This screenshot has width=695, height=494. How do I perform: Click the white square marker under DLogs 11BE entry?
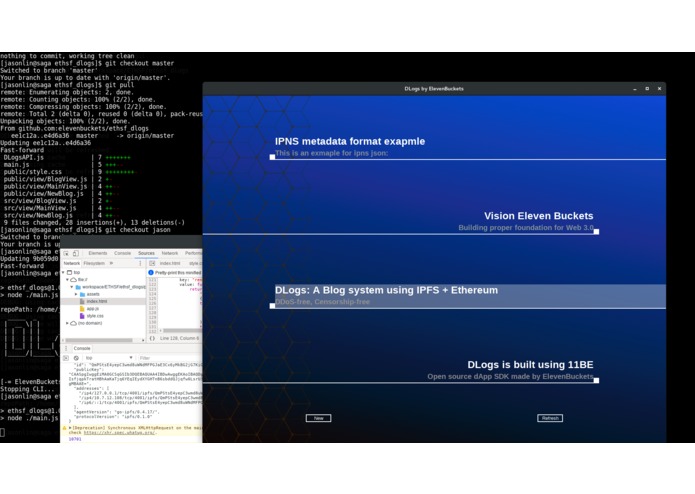596,380
